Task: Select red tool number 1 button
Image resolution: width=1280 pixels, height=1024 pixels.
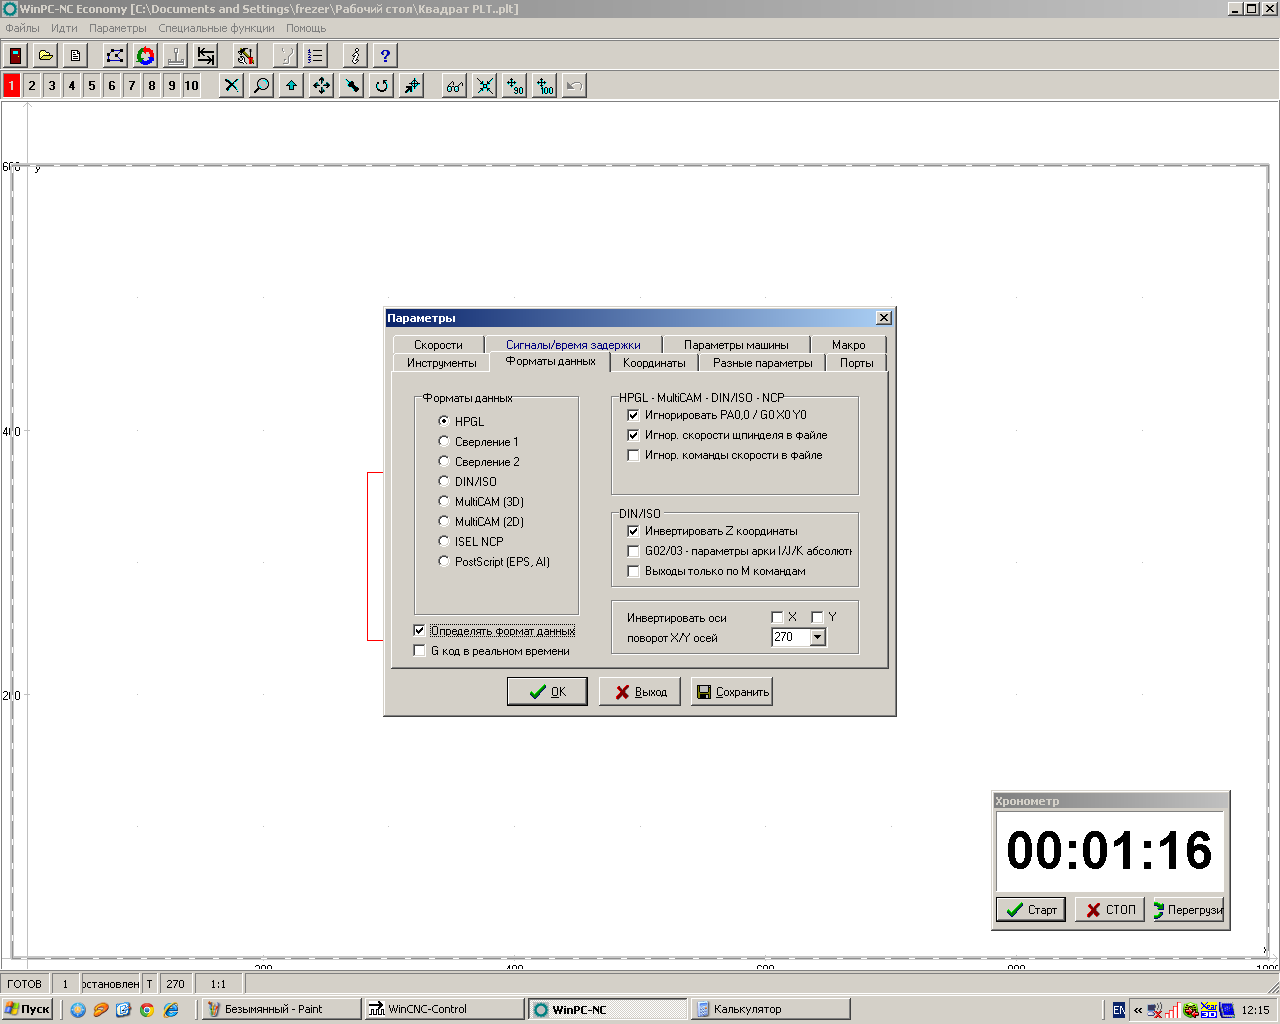Action: click(11, 85)
